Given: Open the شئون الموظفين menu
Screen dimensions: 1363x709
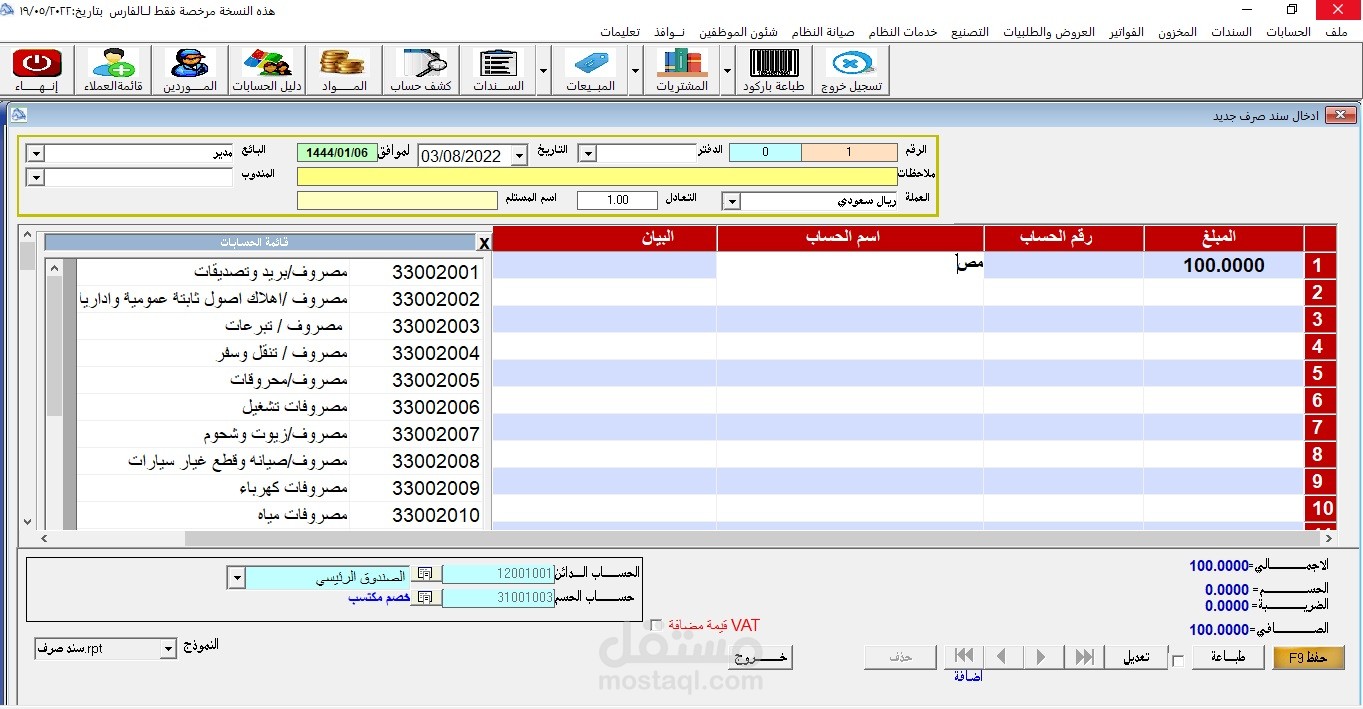Looking at the screenshot, I should tap(738, 32).
